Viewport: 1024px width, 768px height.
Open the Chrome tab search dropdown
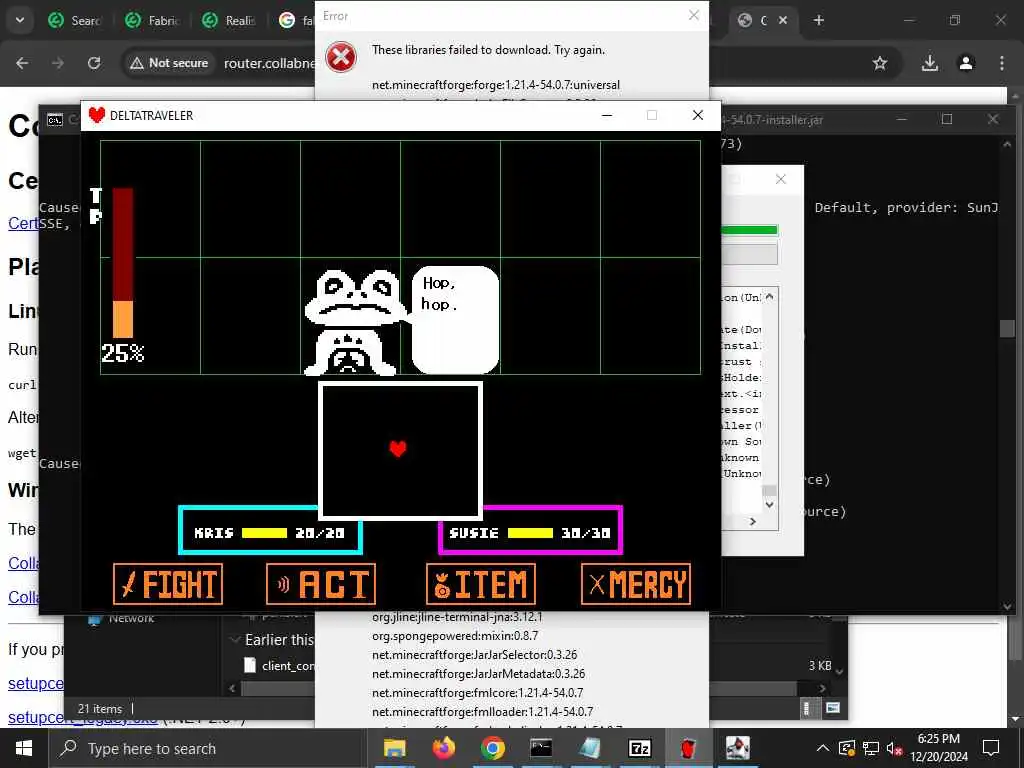click(20, 20)
